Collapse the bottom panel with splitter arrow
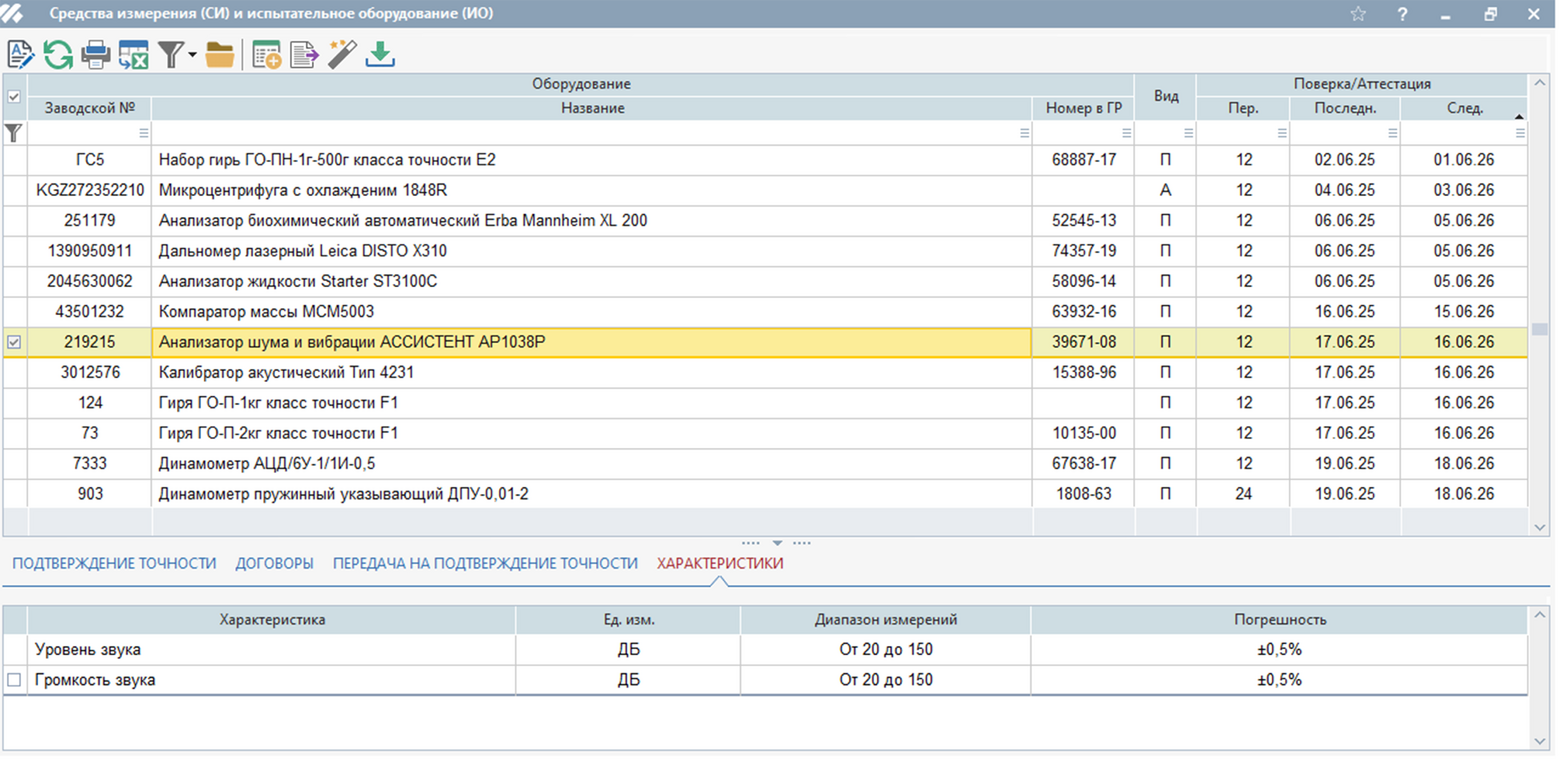The height and width of the screenshot is (763, 1560). tap(777, 543)
